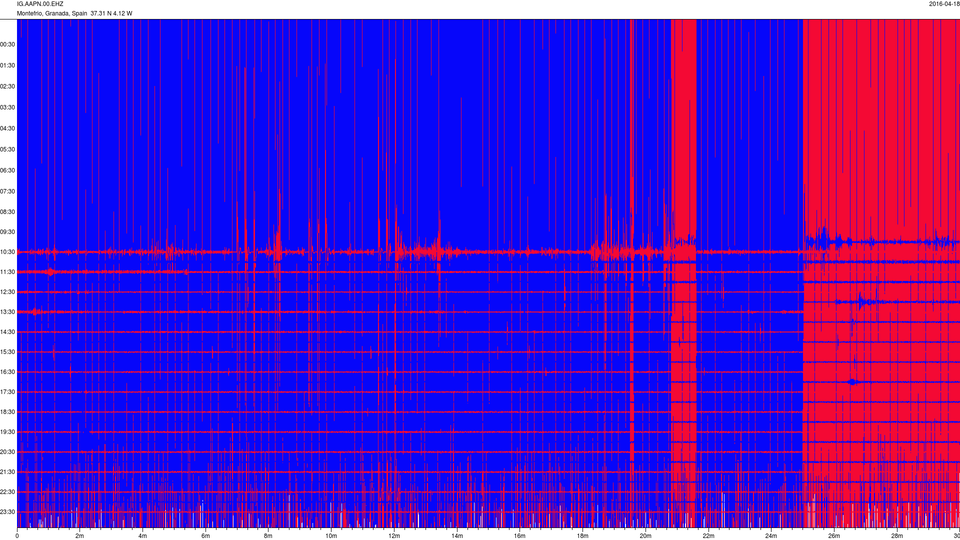Select the 01:30 time label
Screen dimensions: 960x540
pos(7,66)
